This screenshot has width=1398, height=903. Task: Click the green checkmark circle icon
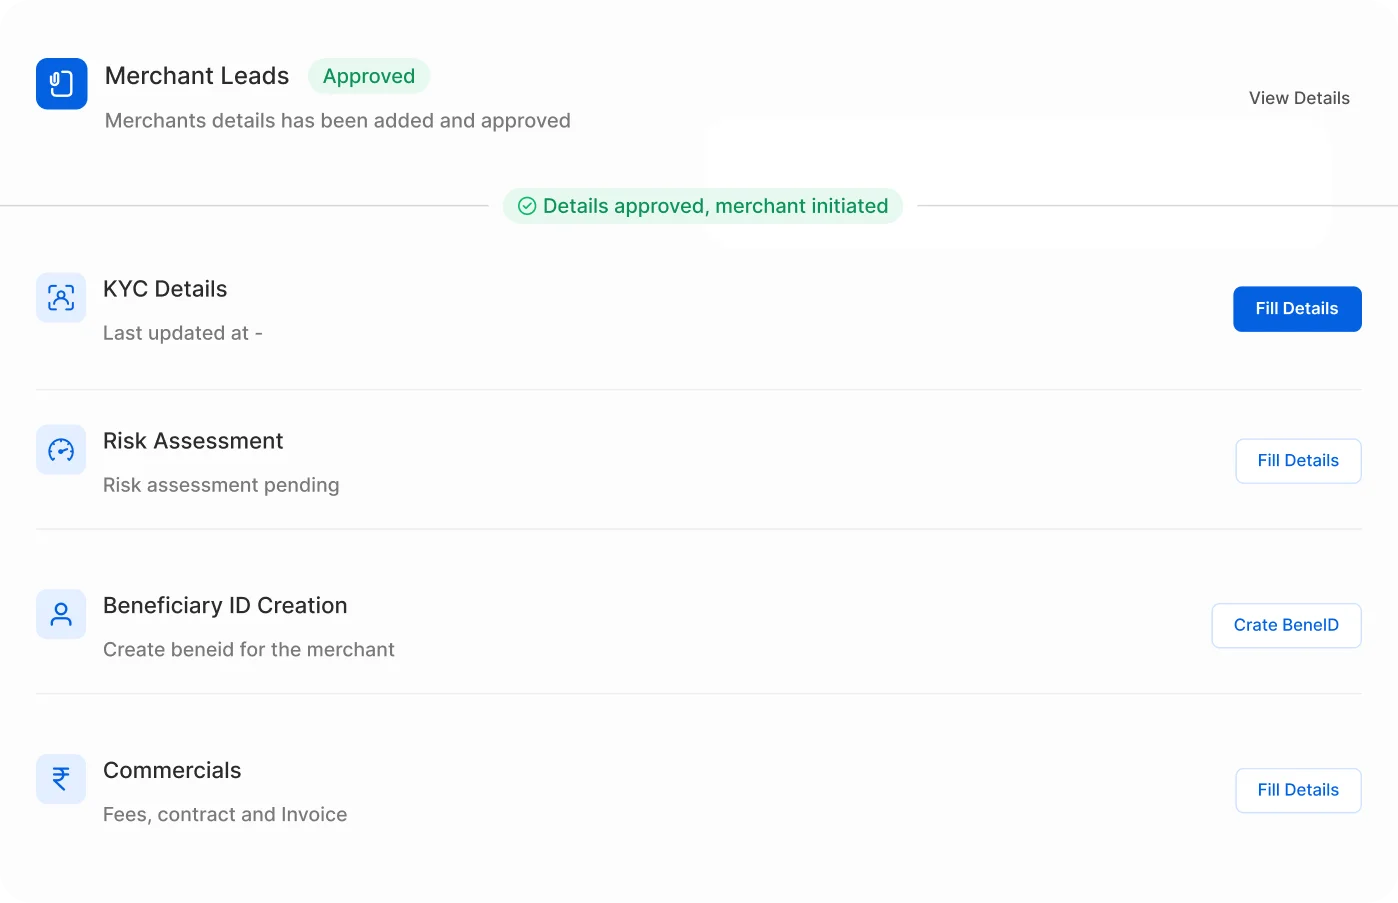[527, 206]
